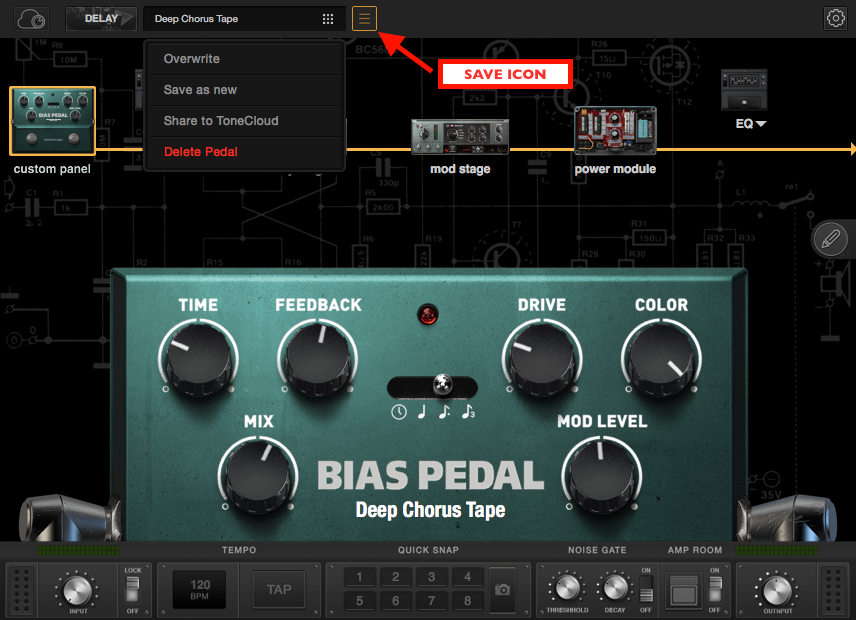Click the red LED pedal indicator
Image resolution: width=856 pixels, height=620 pixels.
click(427, 314)
